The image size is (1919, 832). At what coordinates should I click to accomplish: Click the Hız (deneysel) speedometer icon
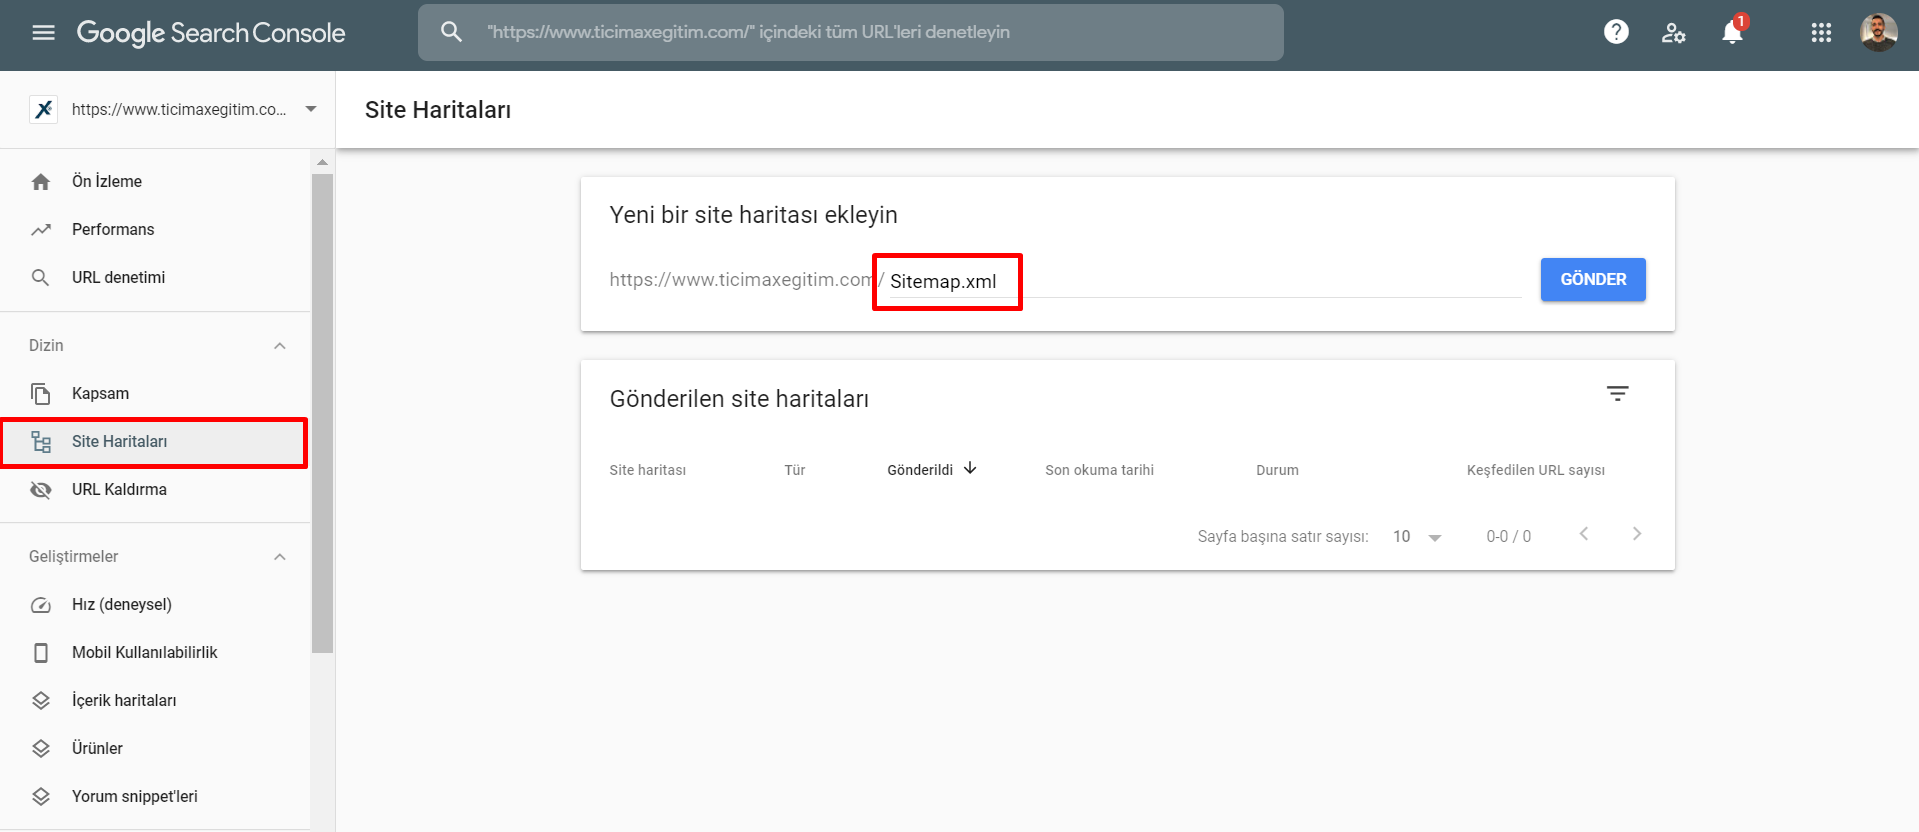coord(41,605)
